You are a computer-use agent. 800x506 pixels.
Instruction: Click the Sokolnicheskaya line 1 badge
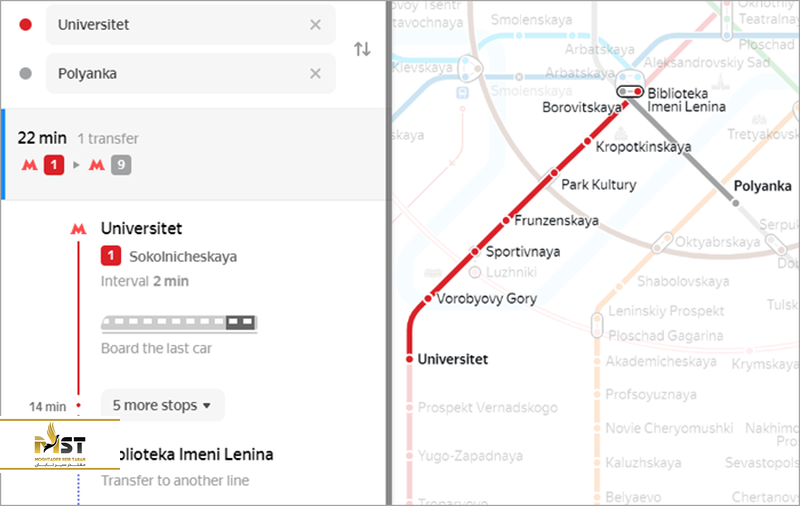111,257
